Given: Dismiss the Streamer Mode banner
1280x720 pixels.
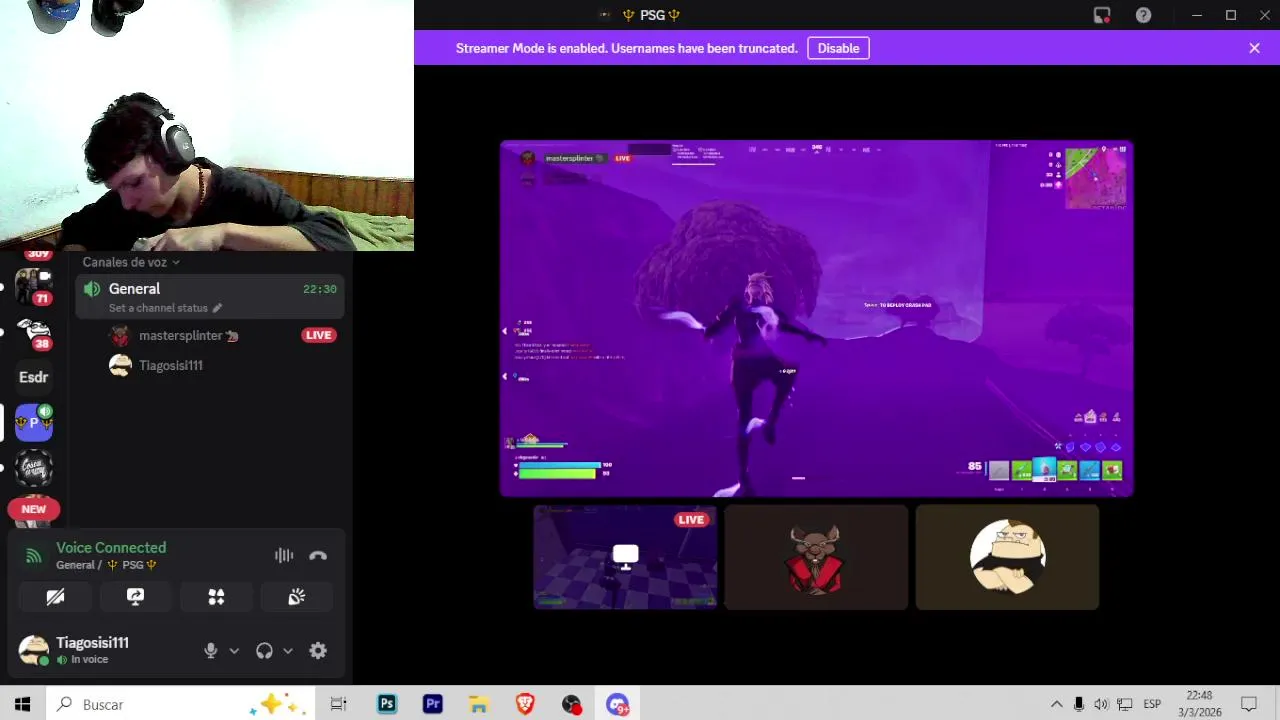Looking at the screenshot, I should 1254,48.
